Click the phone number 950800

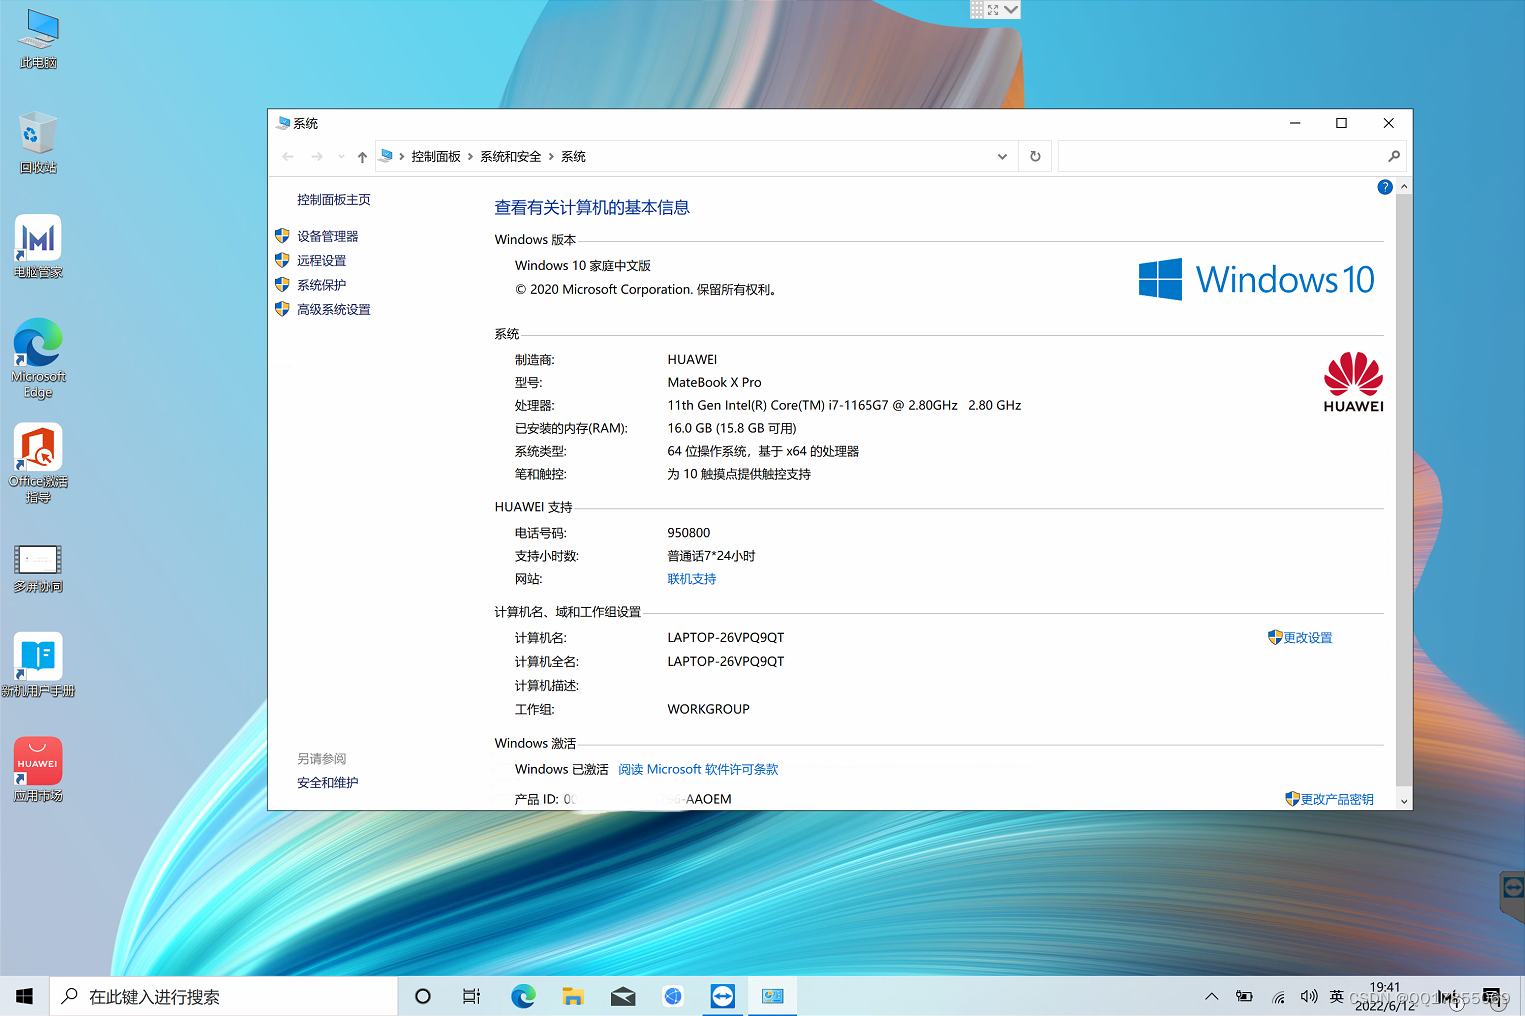(689, 533)
